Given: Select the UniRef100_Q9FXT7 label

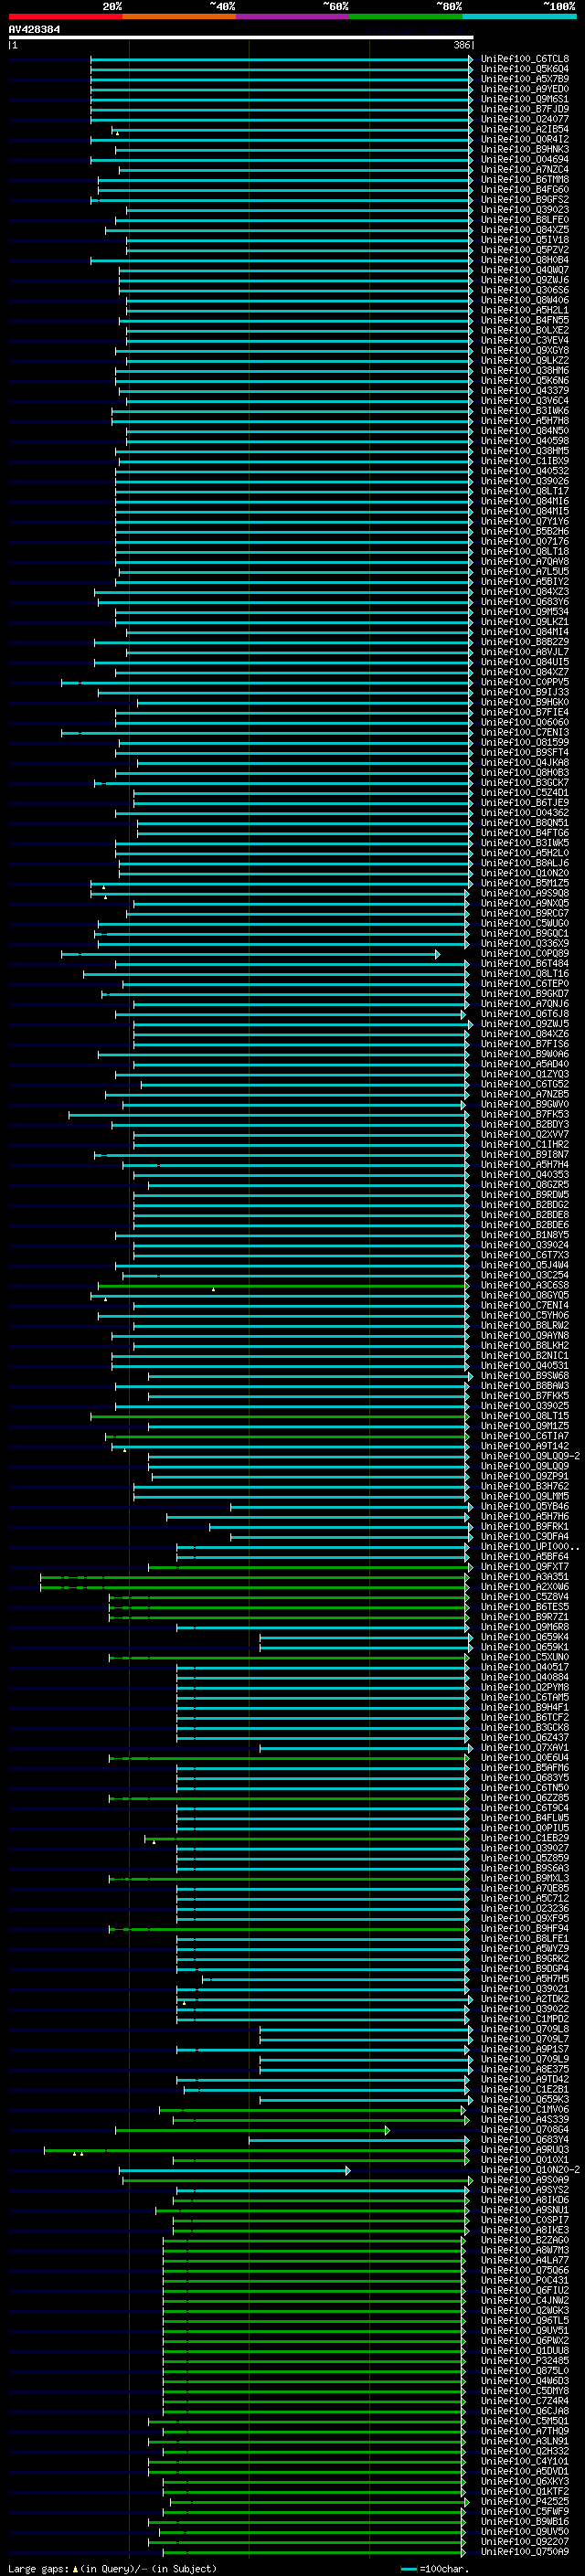Looking at the screenshot, I should (524, 1567).
